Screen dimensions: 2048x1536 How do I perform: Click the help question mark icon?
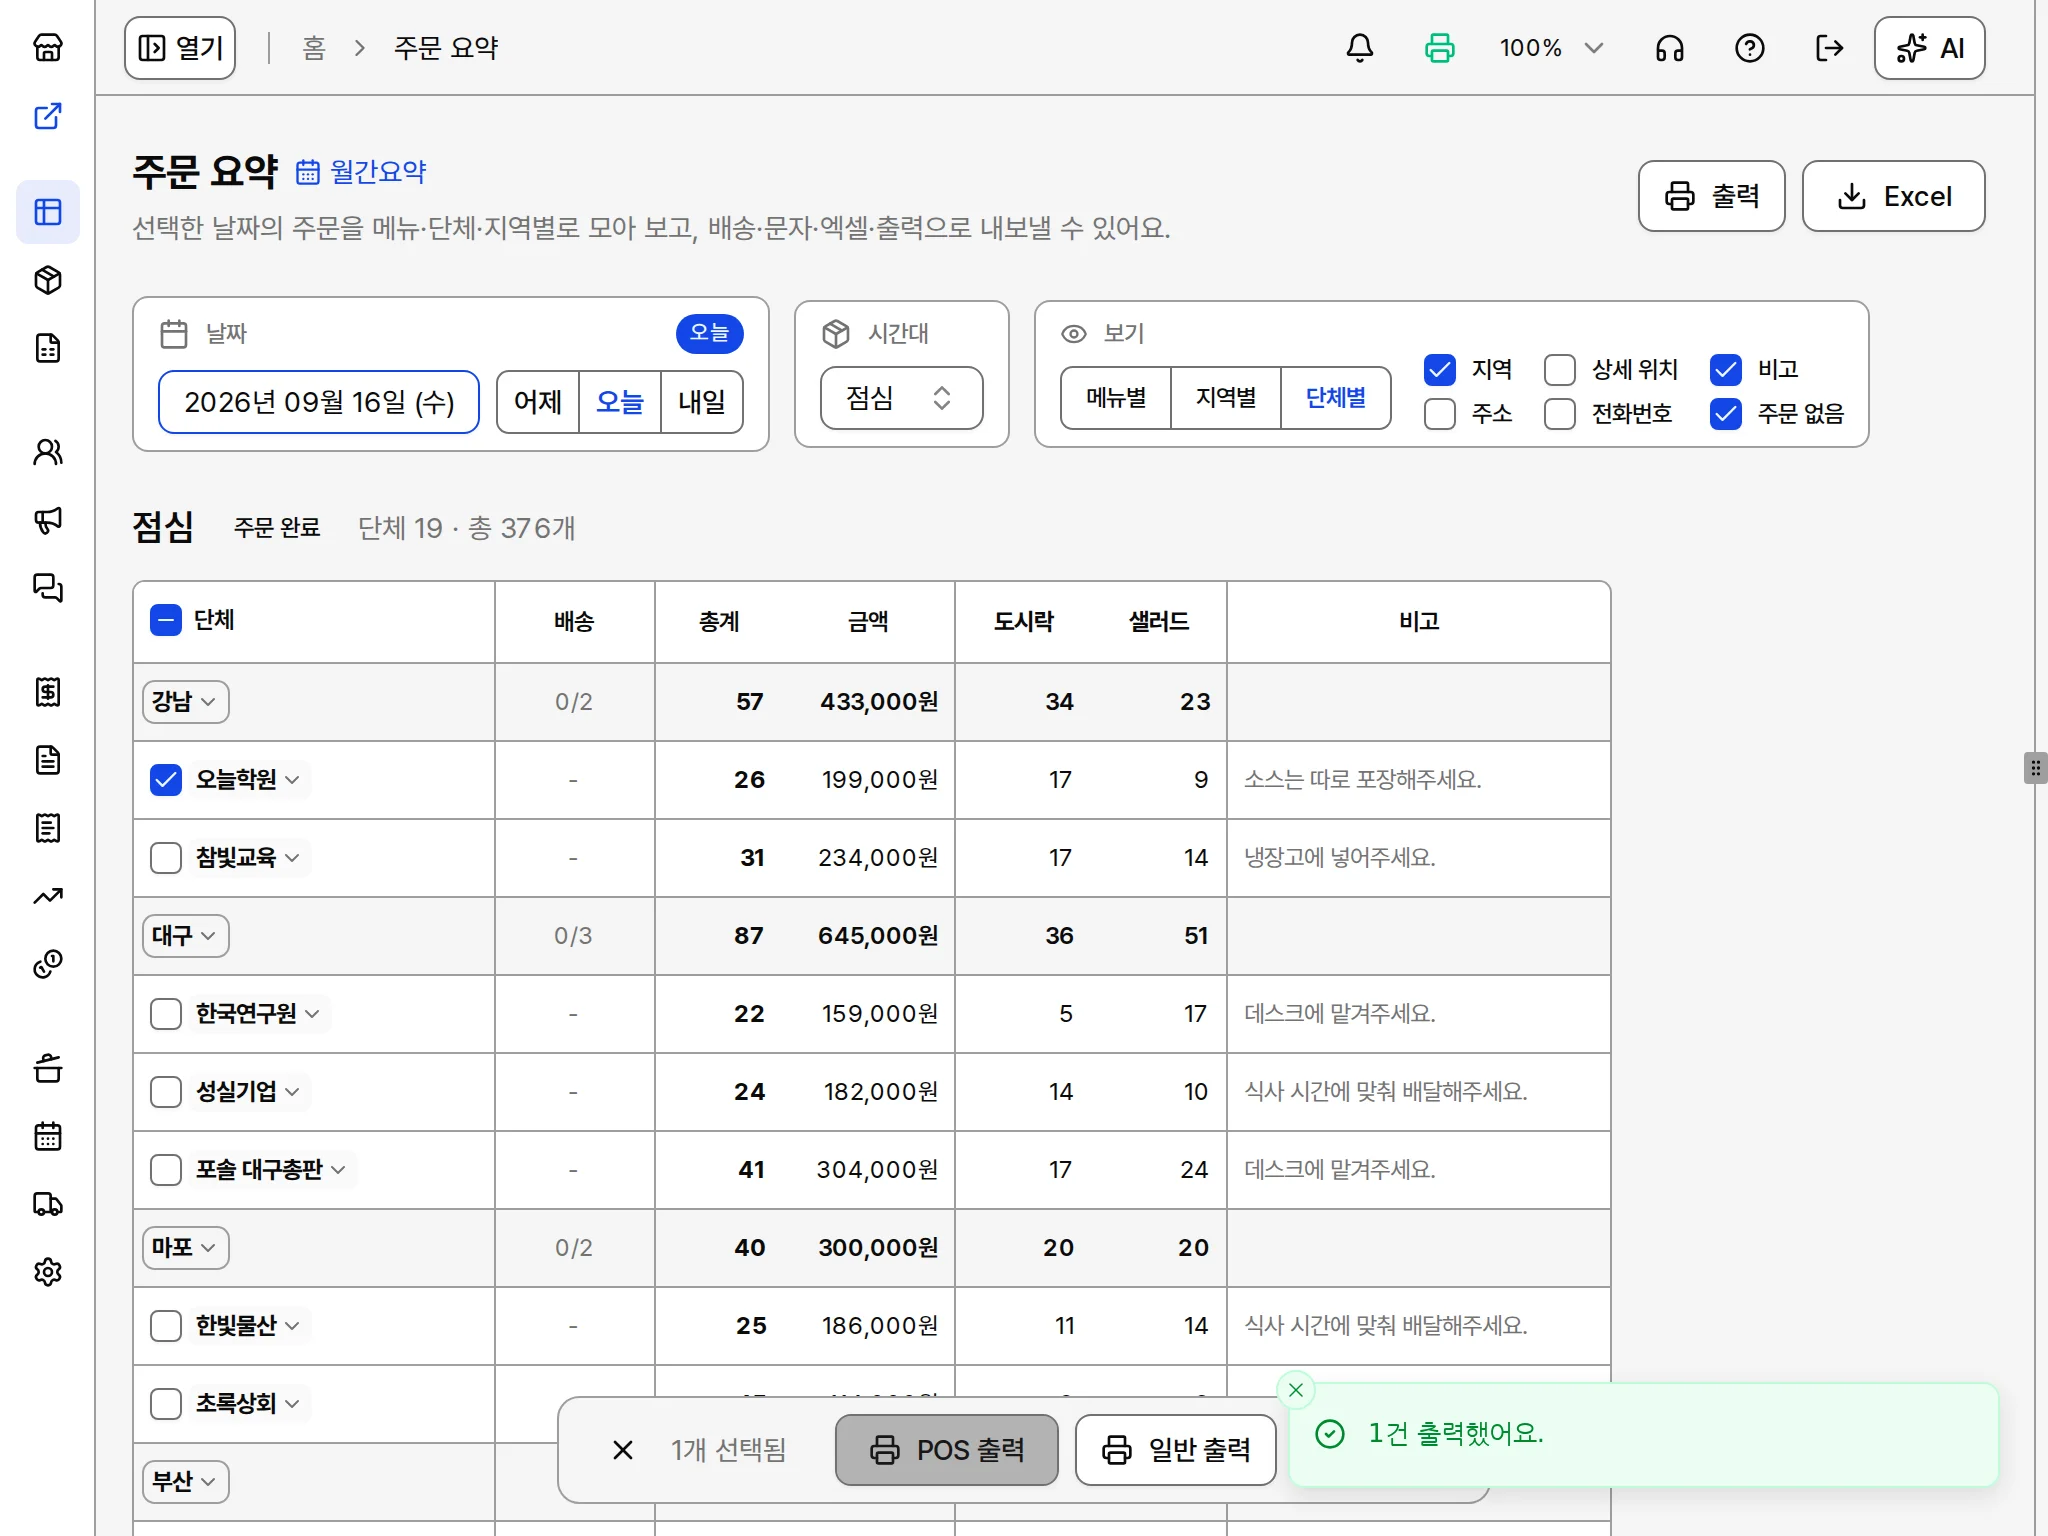(1749, 48)
